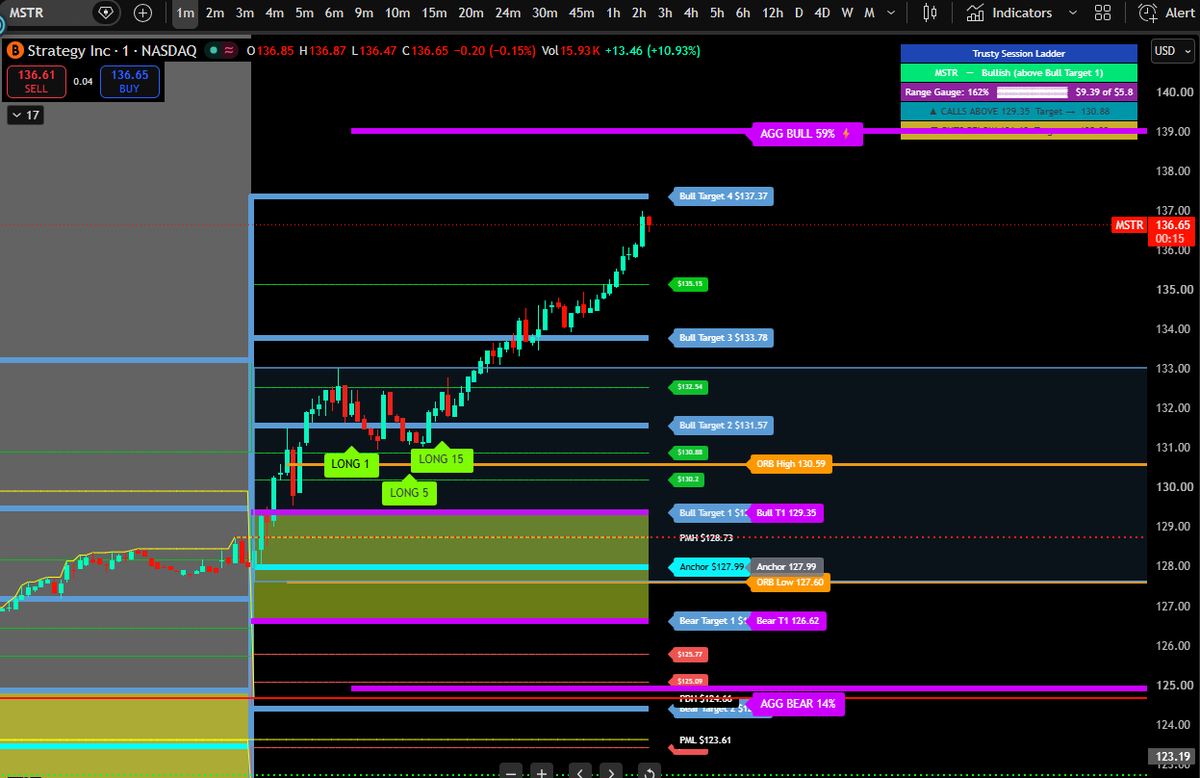Viewport: 1200px width, 778px height.
Task: Select the 4h interval
Action: [691, 13]
